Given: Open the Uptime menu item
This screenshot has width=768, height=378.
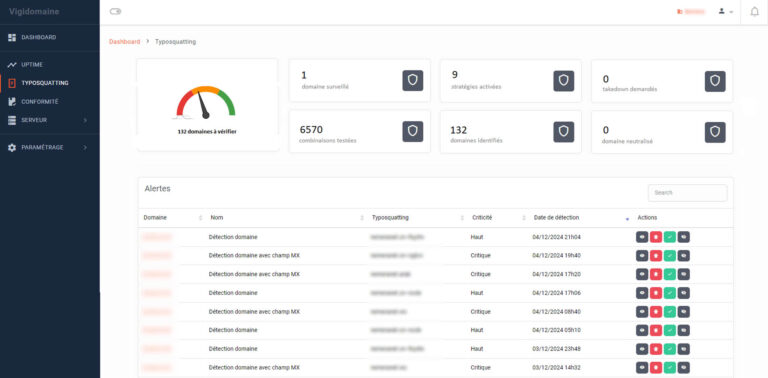Looking at the screenshot, I should pos(49,65).
